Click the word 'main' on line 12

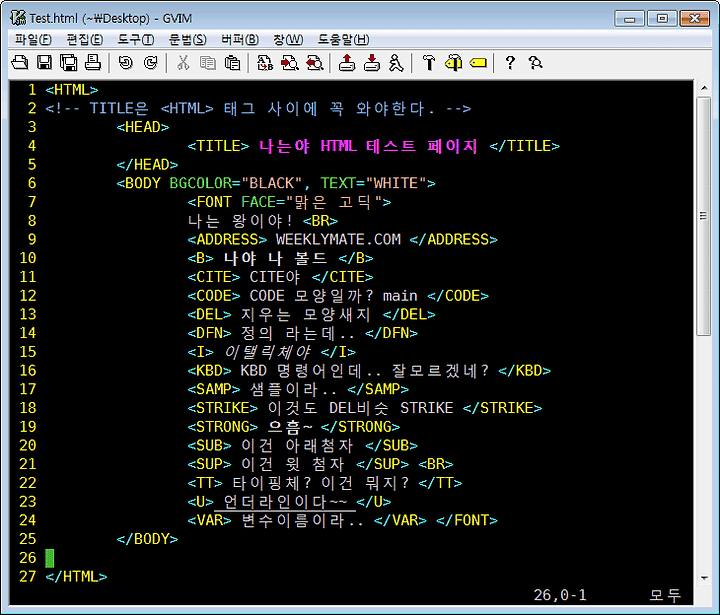coord(400,296)
